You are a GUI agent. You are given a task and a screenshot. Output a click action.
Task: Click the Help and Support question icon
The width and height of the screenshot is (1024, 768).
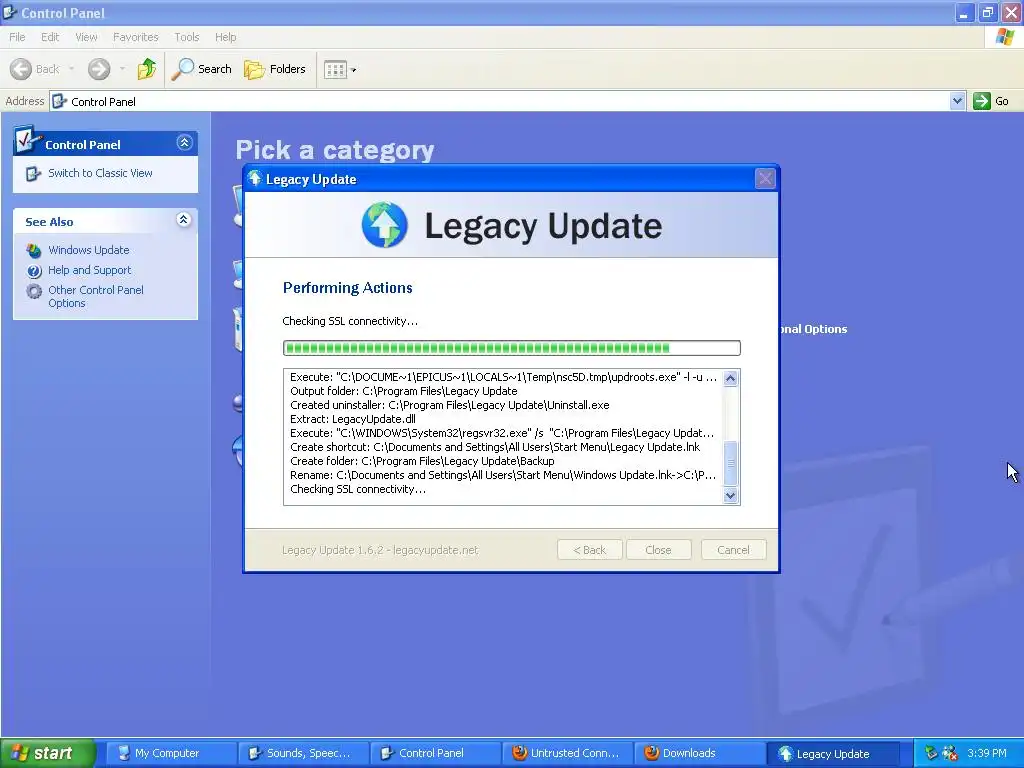tap(34, 270)
